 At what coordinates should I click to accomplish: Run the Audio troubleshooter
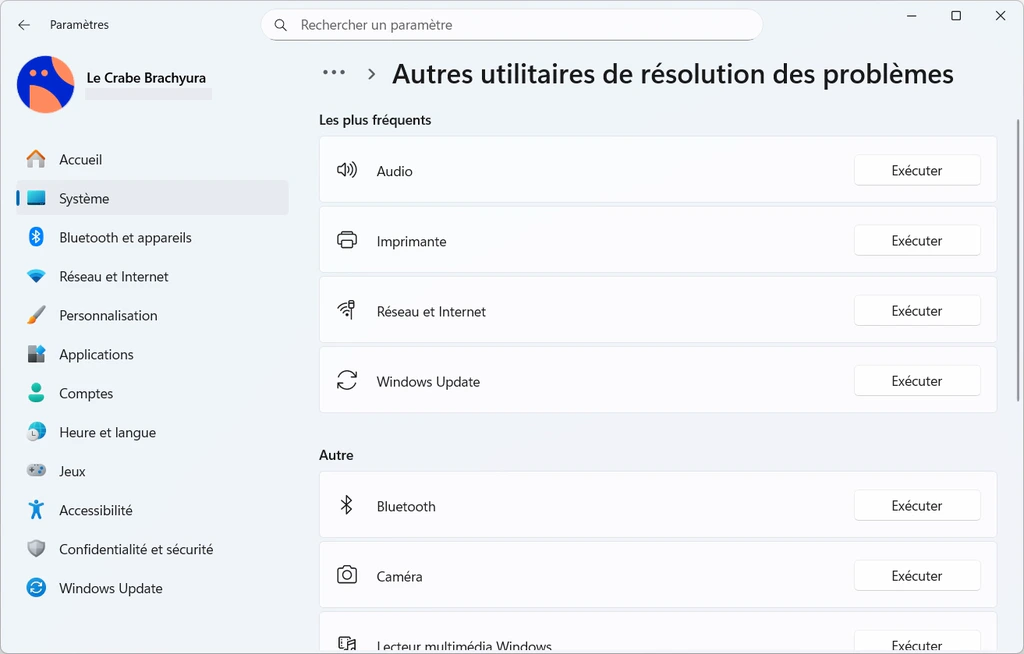tap(916, 171)
